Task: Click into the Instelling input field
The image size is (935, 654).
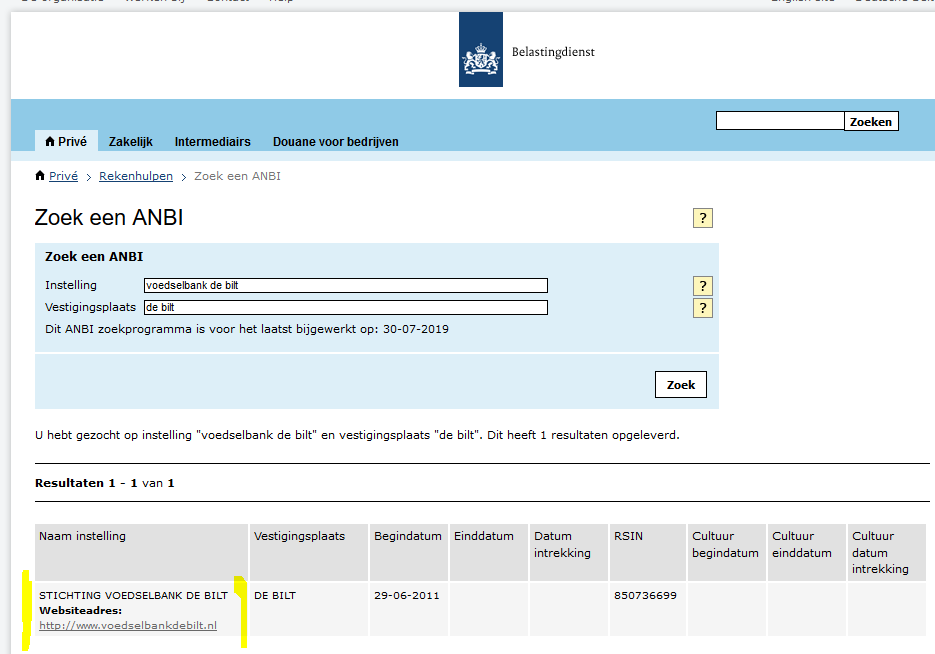Action: 346,286
